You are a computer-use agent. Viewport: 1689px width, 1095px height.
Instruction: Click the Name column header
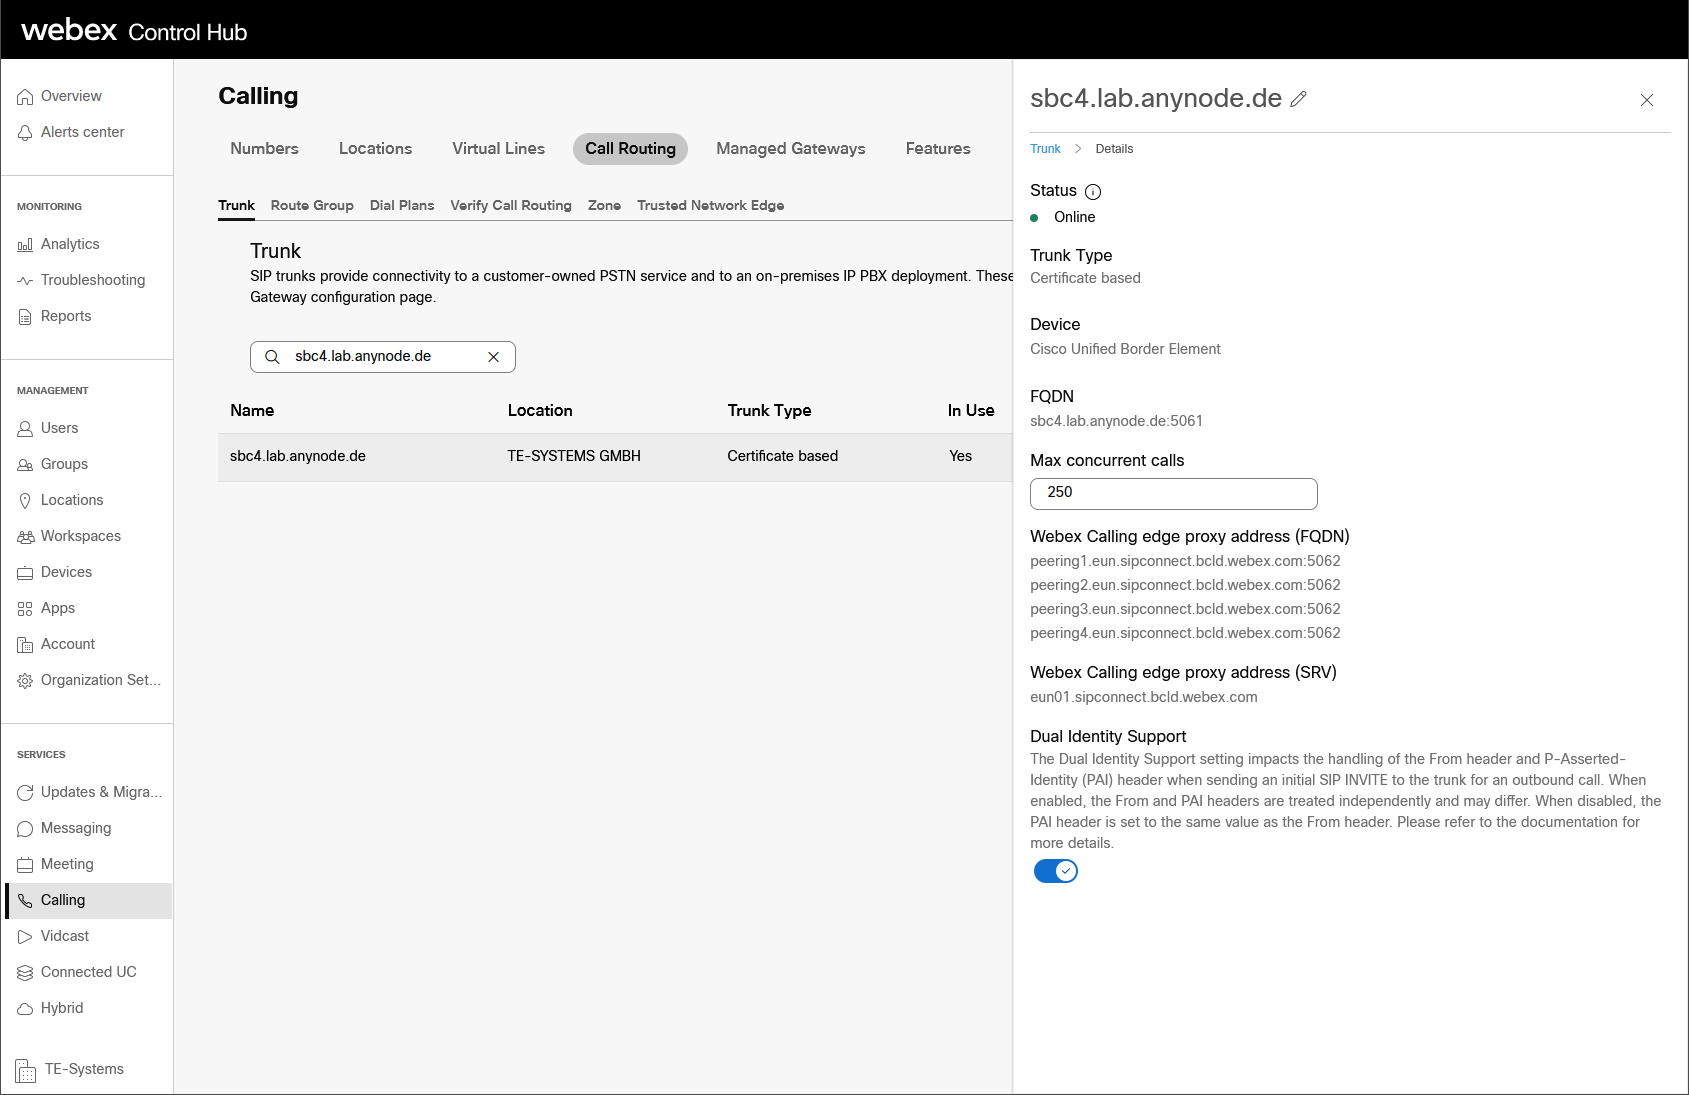pos(252,411)
